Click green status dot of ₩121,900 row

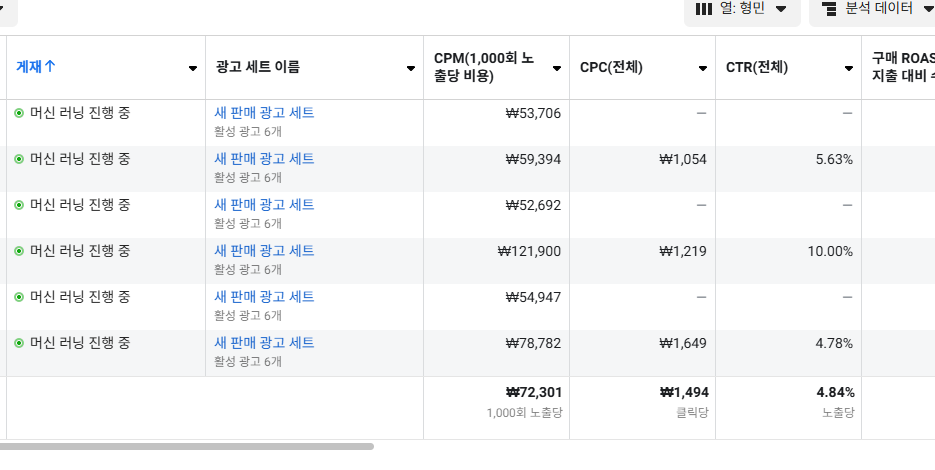19,251
